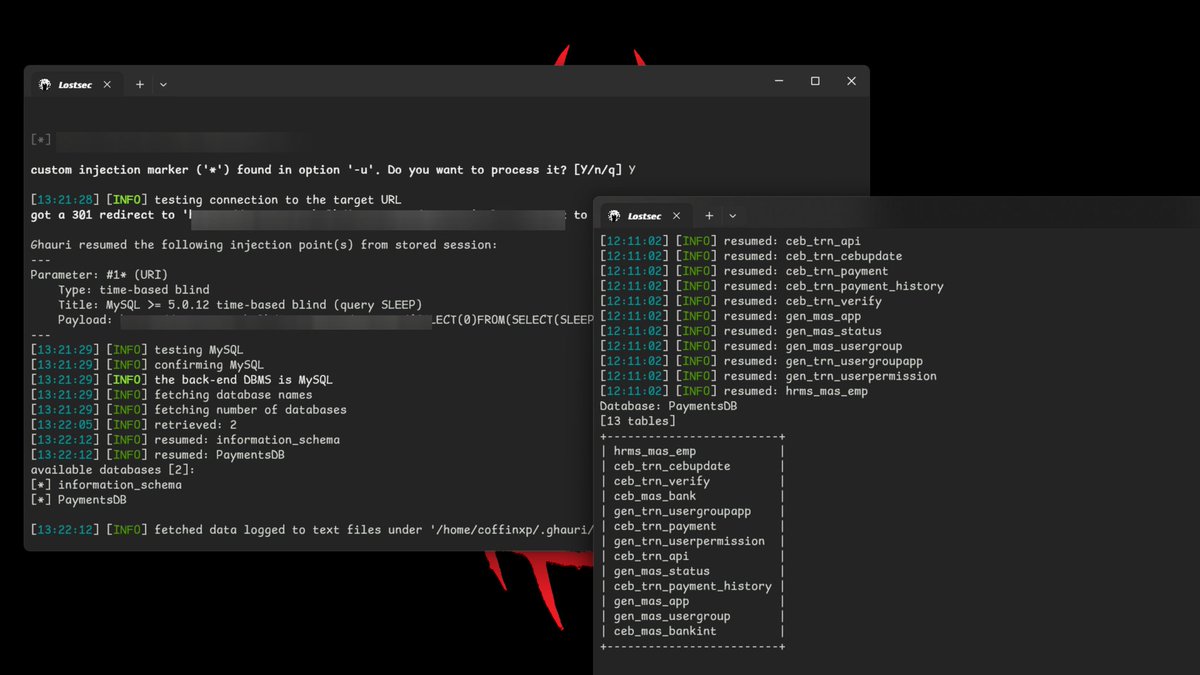Click the gen_trn_usergroupapp table row
Screen dimensions: 1200x675
click(692, 511)
